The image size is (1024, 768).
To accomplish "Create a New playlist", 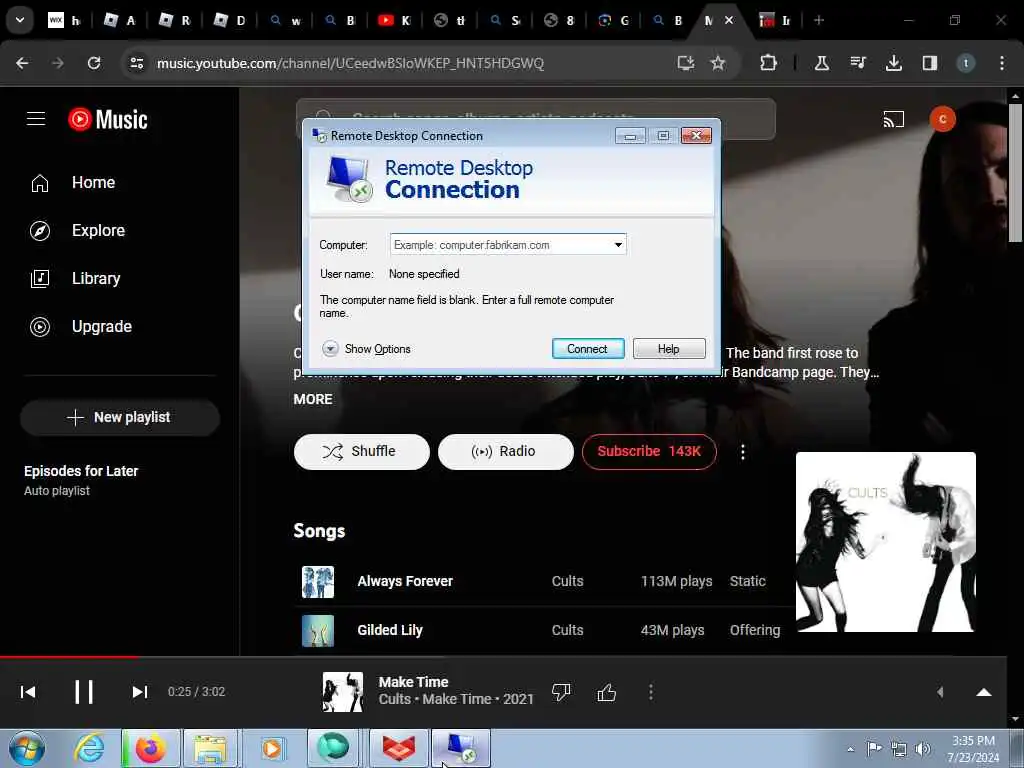I will pos(120,417).
